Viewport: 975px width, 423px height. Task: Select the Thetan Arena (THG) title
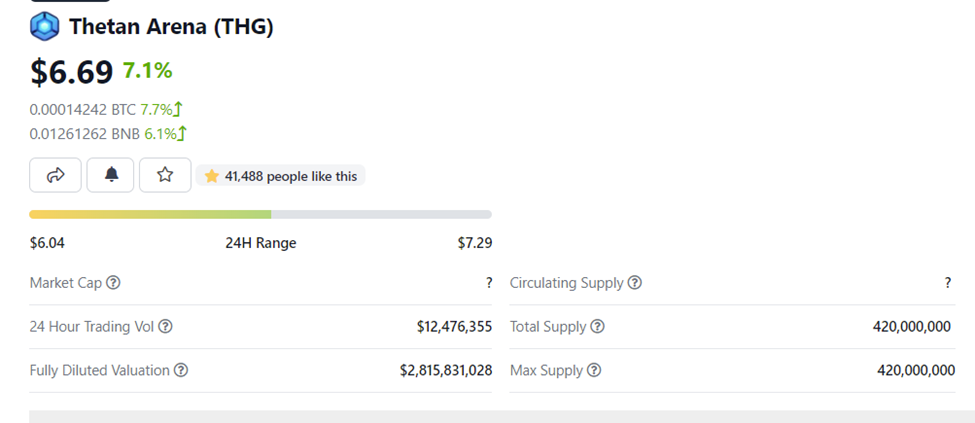point(171,26)
